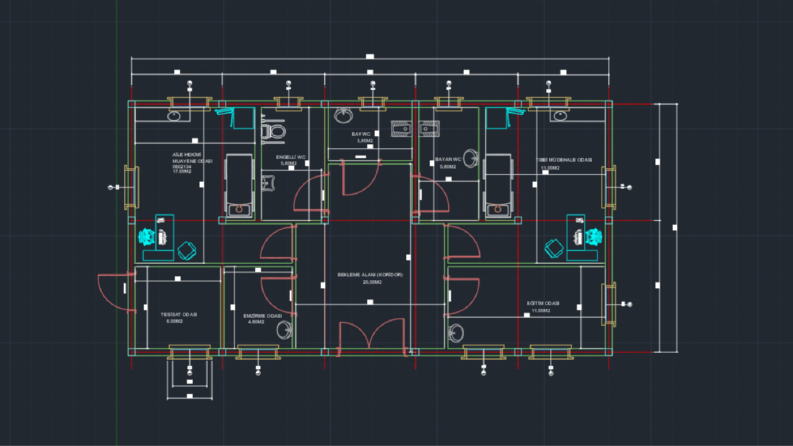Viewport: 793px width, 446px height.
Task: Select the BAY WC label text
Action: pos(361,135)
